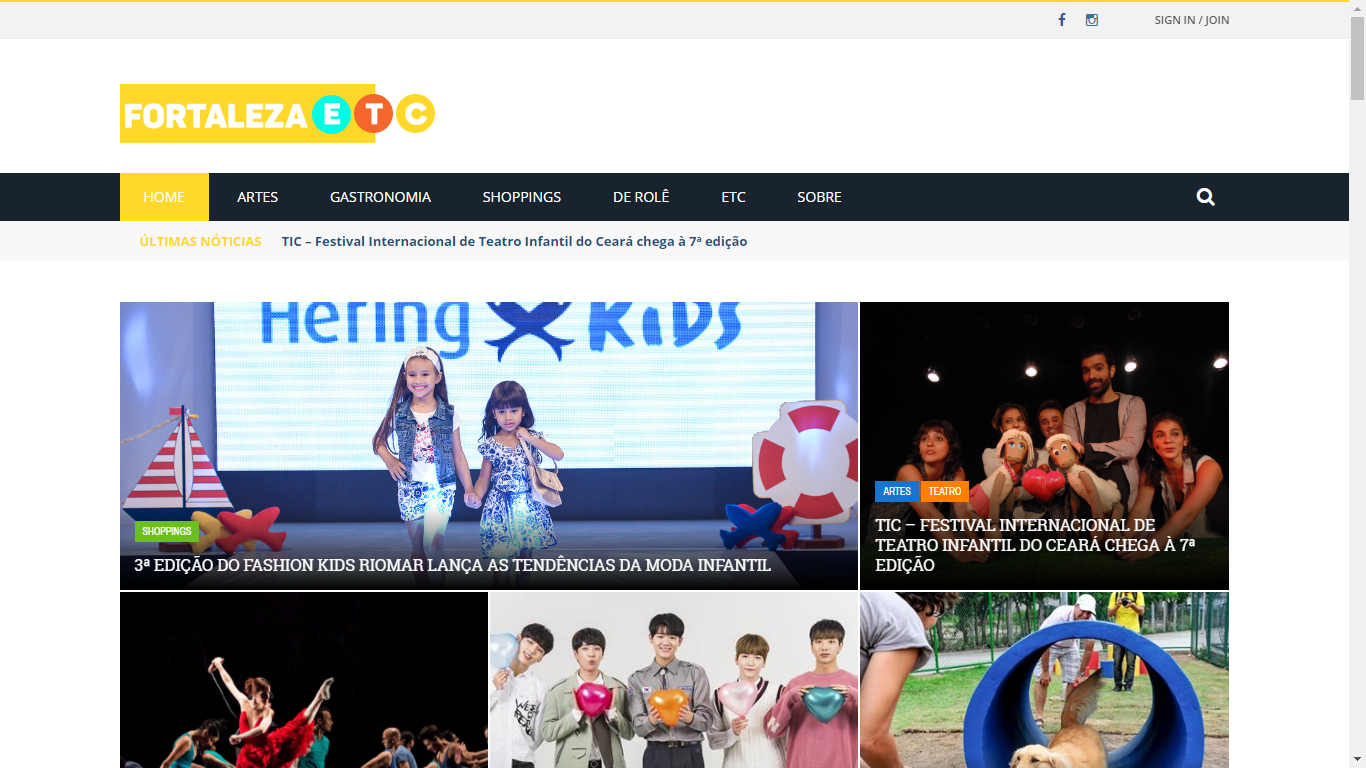Open the TIC festival ticker headline

(x=514, y=241)
